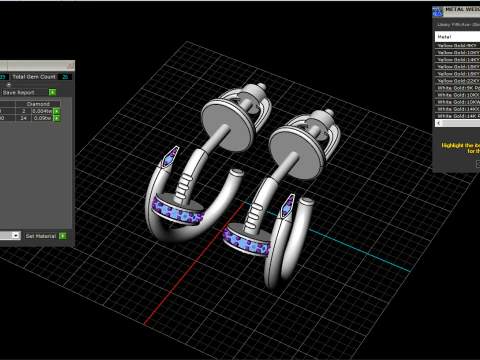Open the material dropdown beside Set Material
The image size is (480, 360).
click(16, 236)
